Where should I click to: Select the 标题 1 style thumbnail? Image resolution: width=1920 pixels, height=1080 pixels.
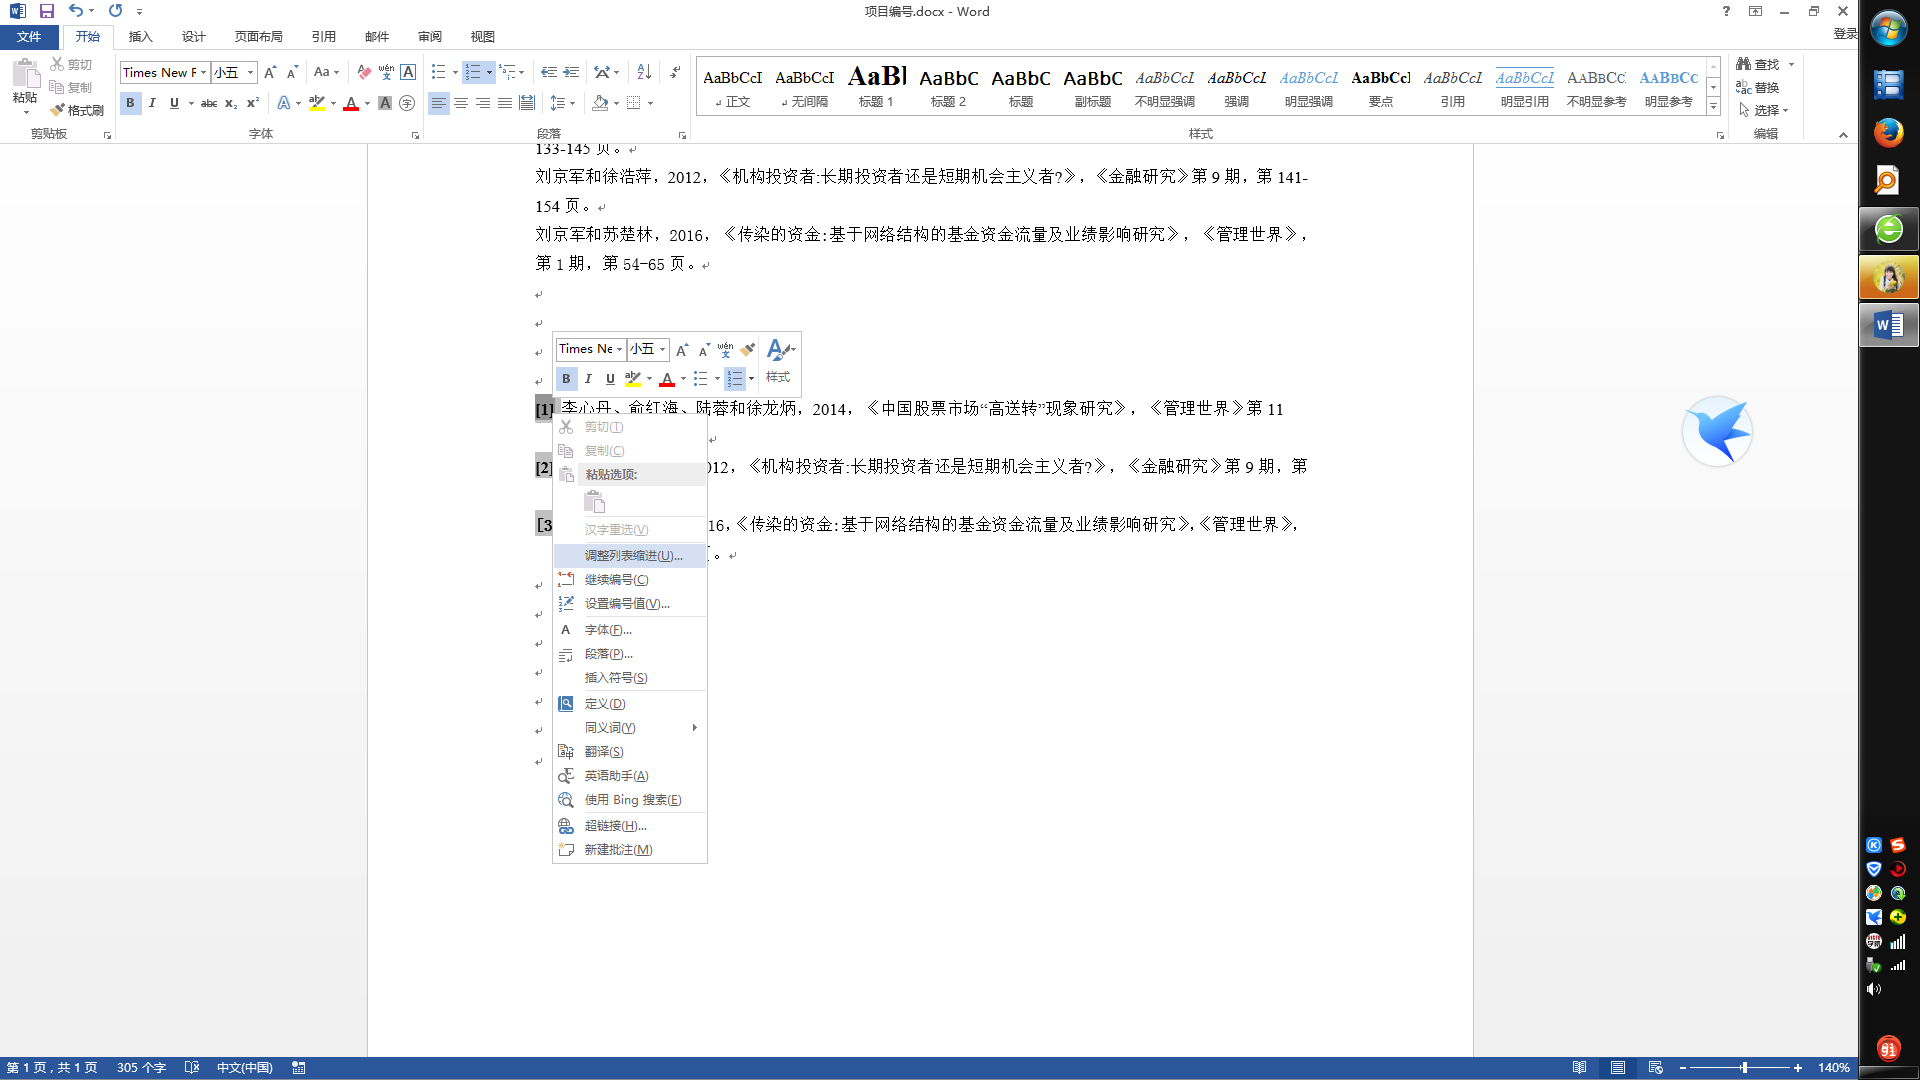tap(876, 86)
